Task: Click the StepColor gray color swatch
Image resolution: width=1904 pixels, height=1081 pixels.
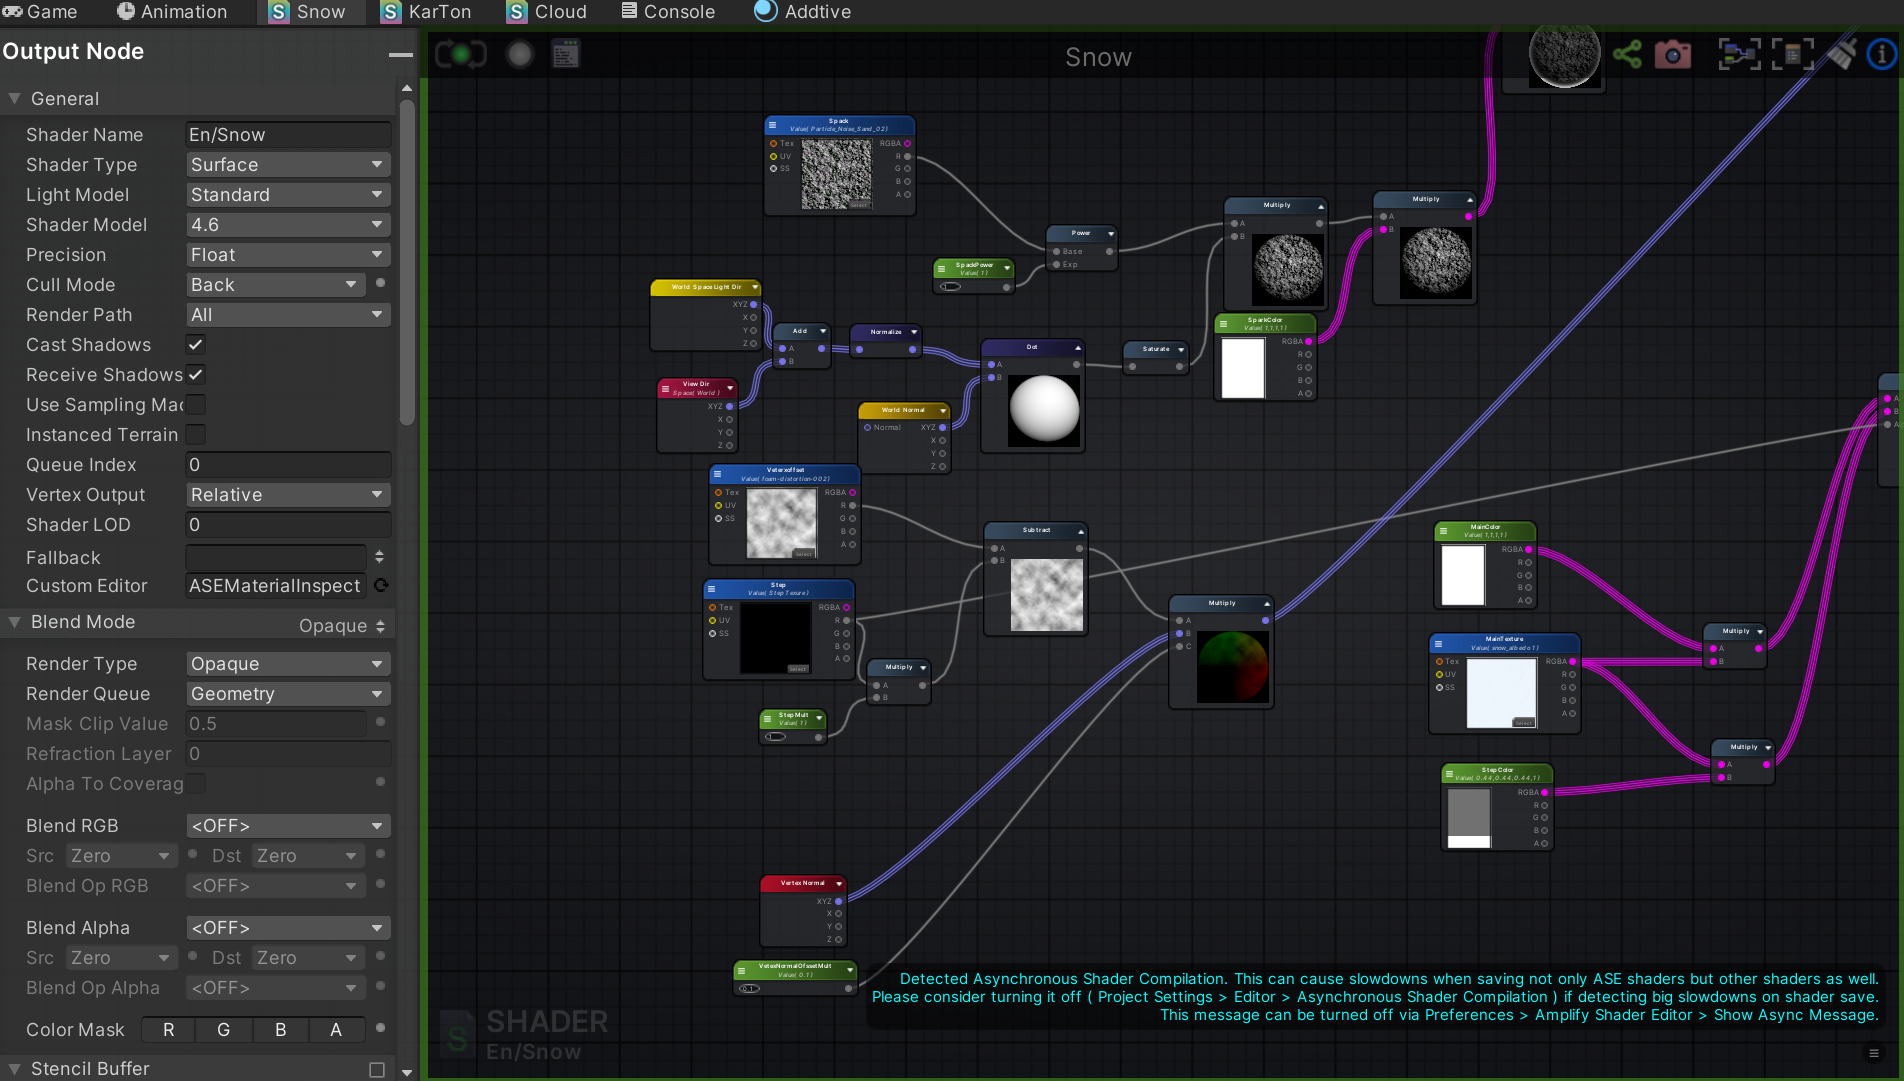Action: pos(1469,817)
